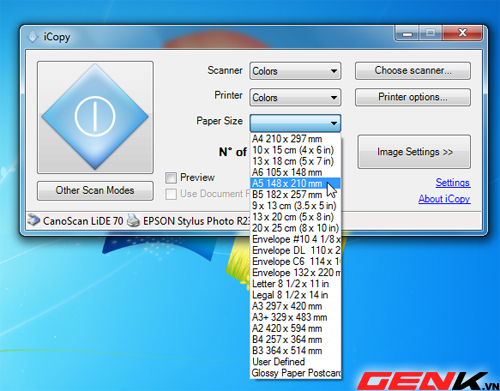Enable the Preview checkbox
The width and height of the screenshot is (500, 391).
click(171, 178)
